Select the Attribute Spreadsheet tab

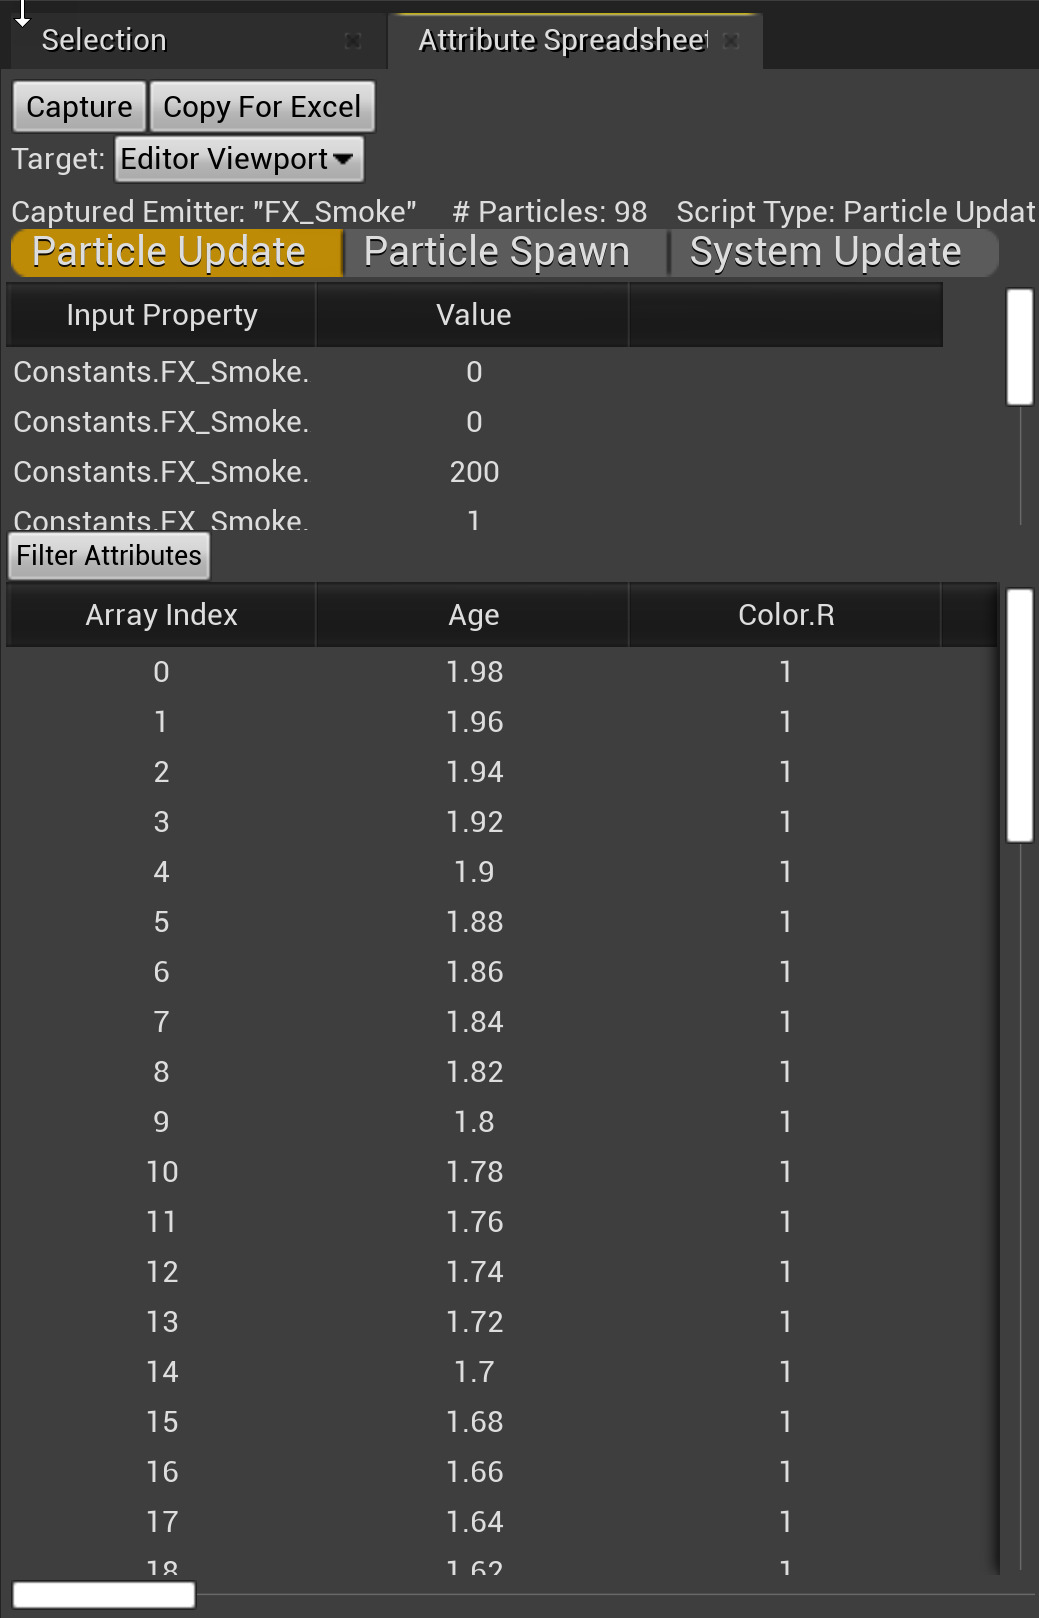click(562, 41)
